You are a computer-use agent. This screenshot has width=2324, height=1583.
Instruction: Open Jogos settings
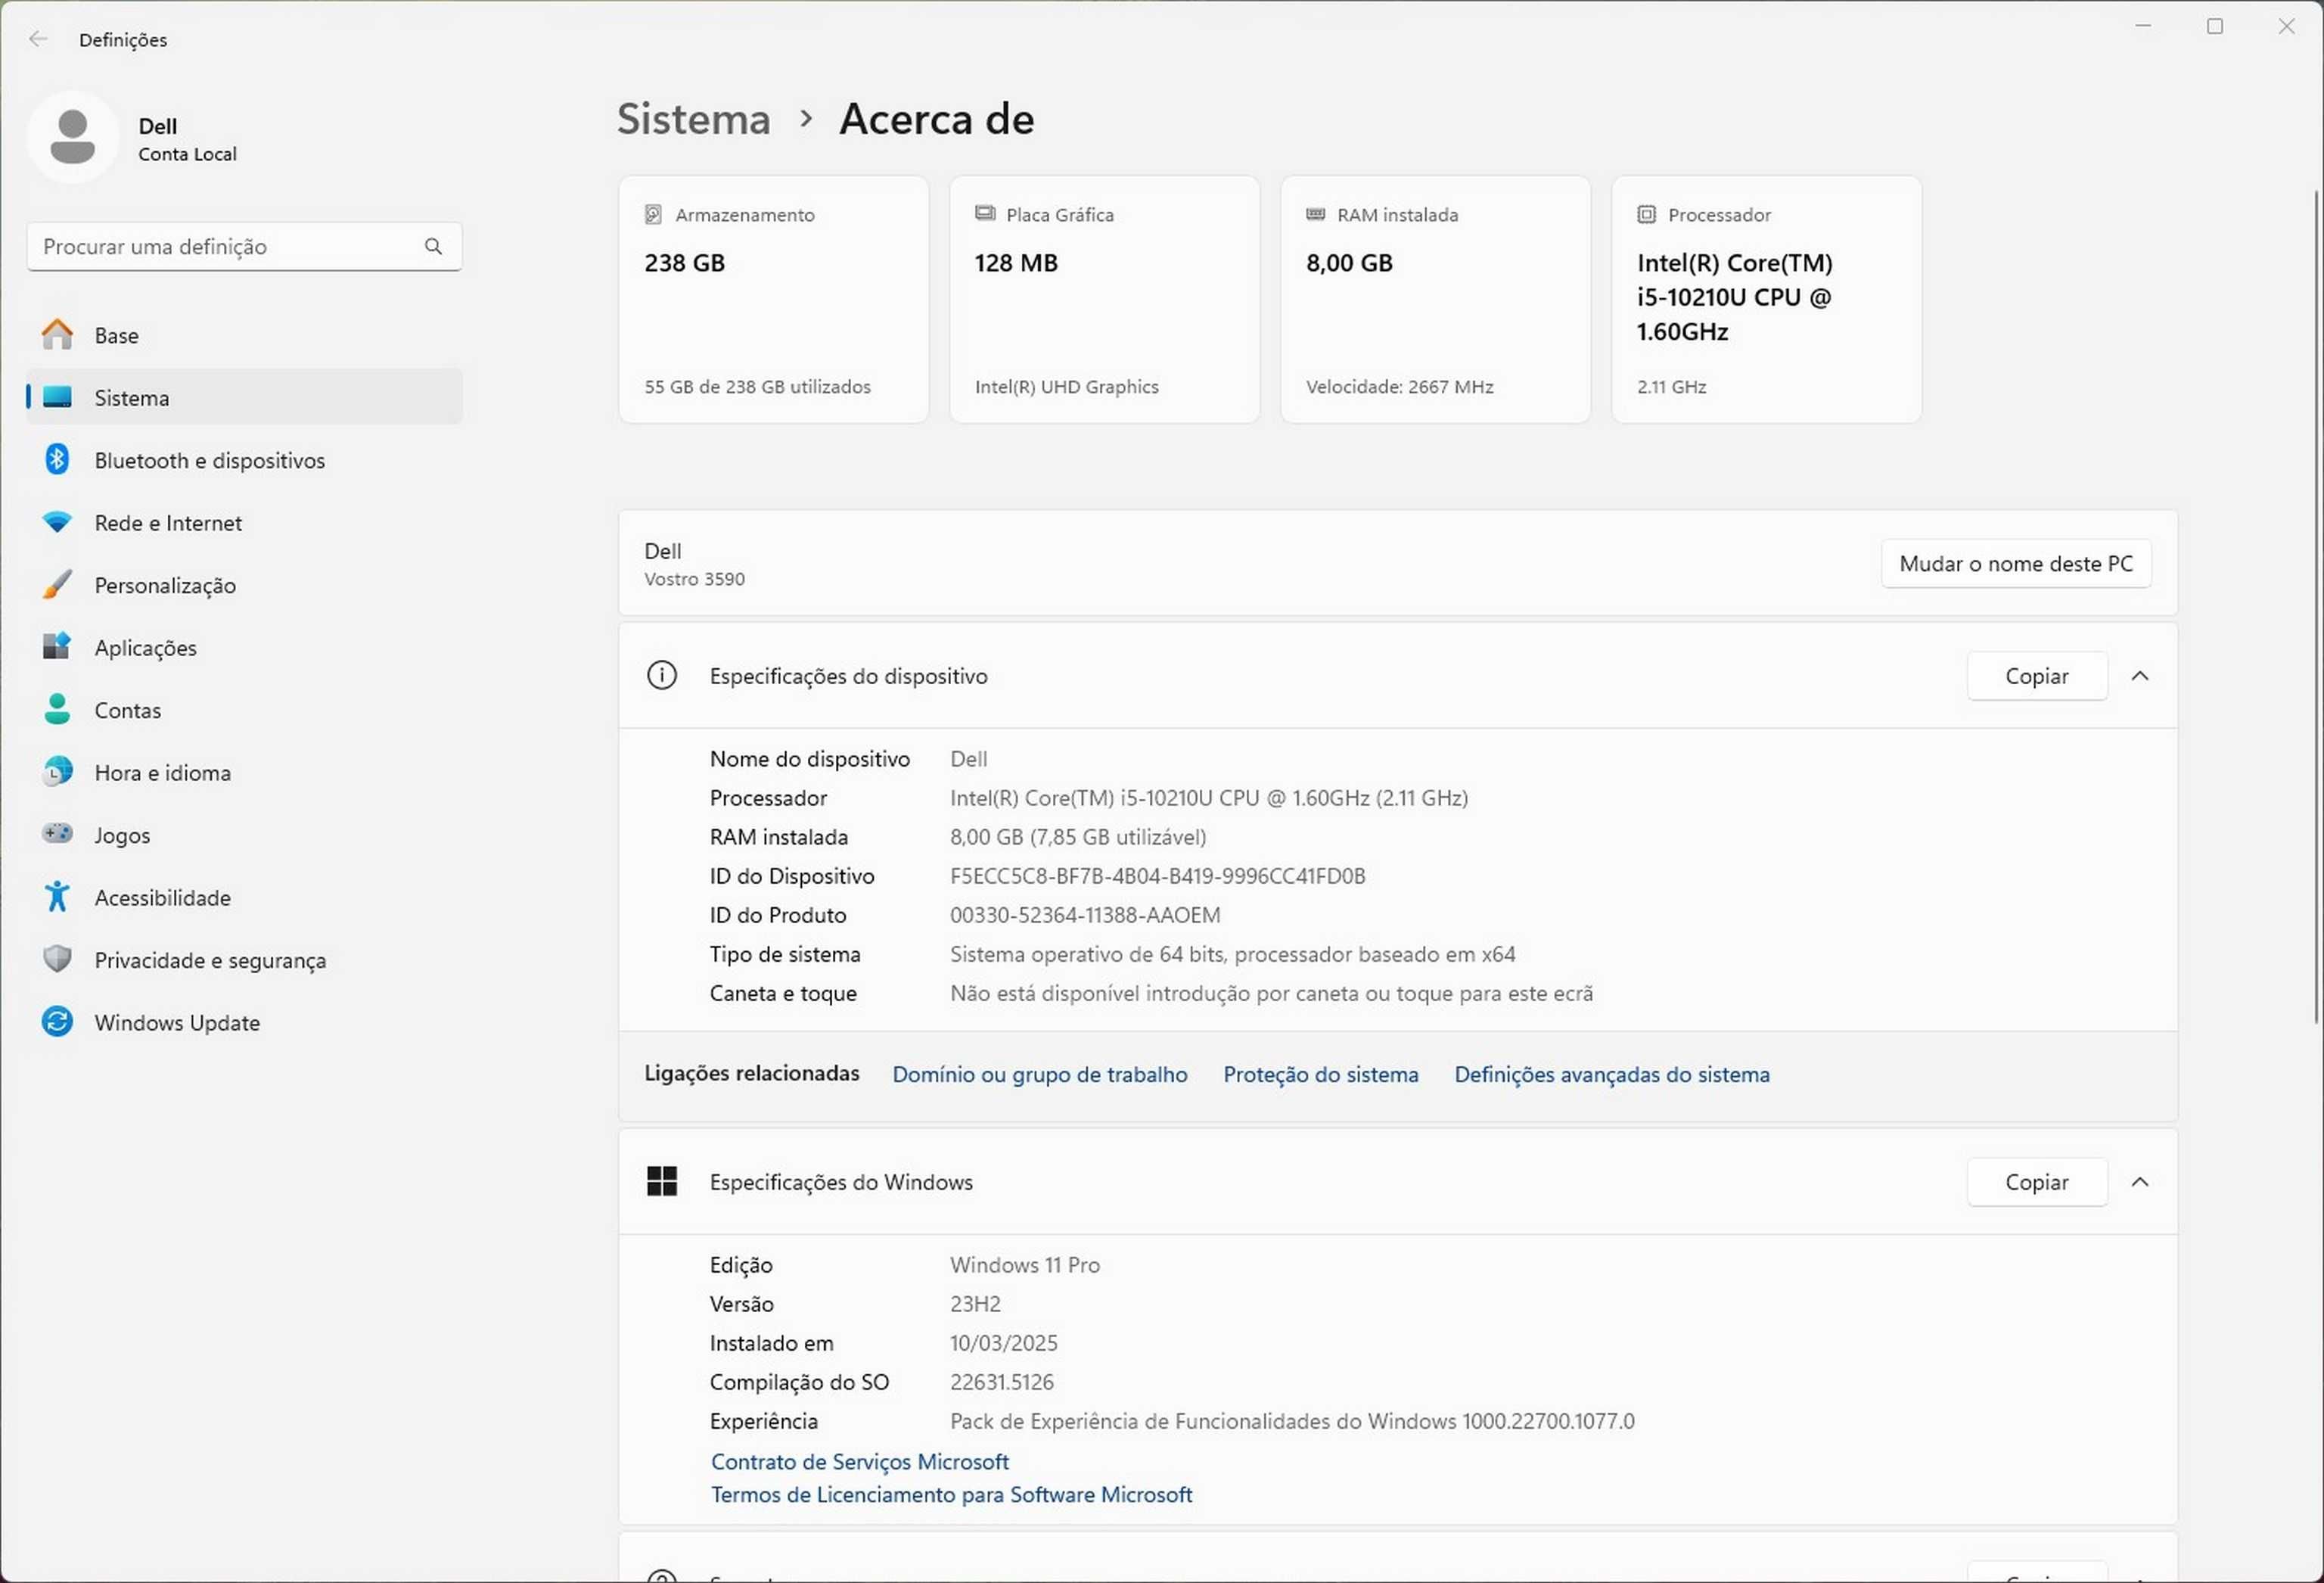coord(244,834)
